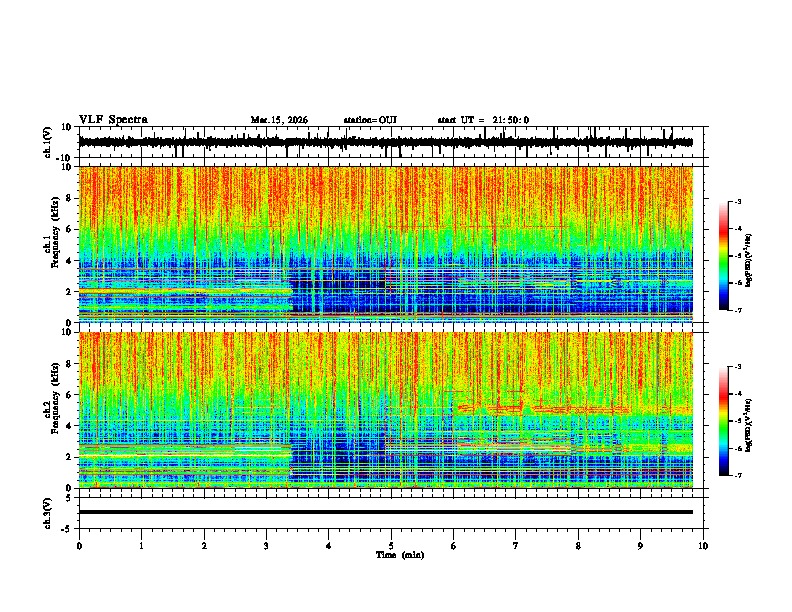Click the "ch.3(V)" axis label
Viewport: 792px width, 612px height.
[48, 513]
